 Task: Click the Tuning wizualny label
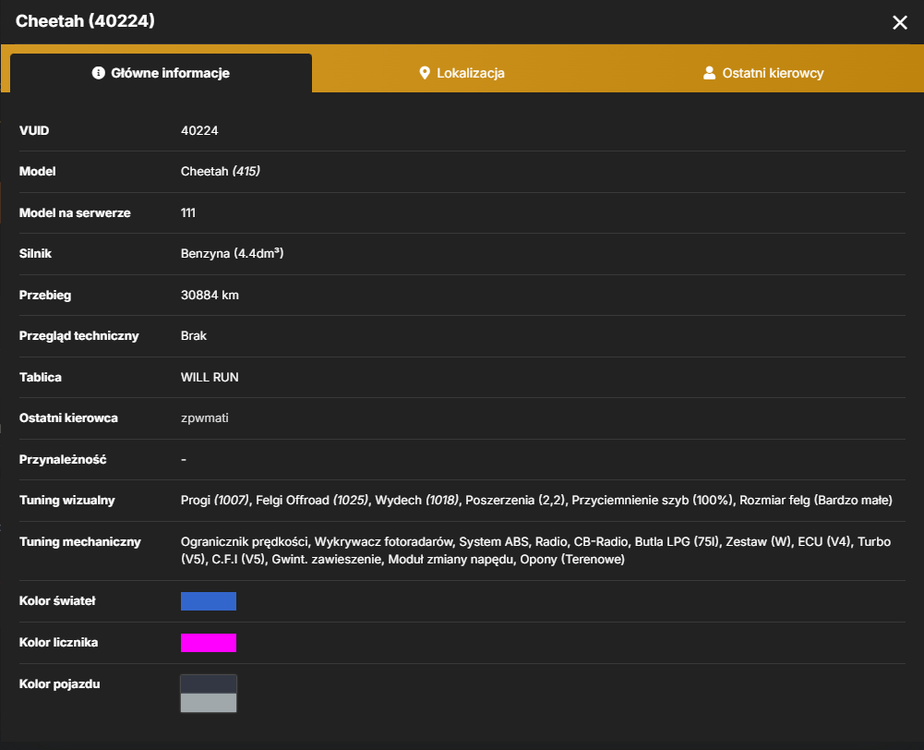click(x=67, y=500)
